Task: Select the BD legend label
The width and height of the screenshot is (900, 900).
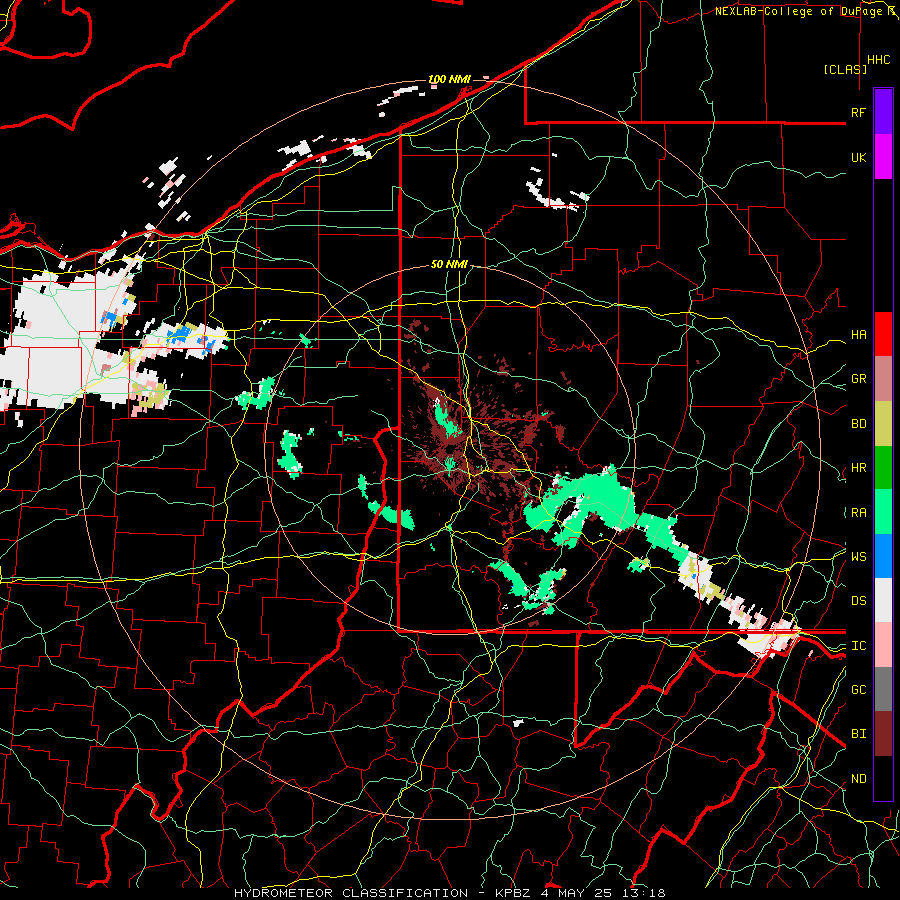Action: [x=858, y=424]
